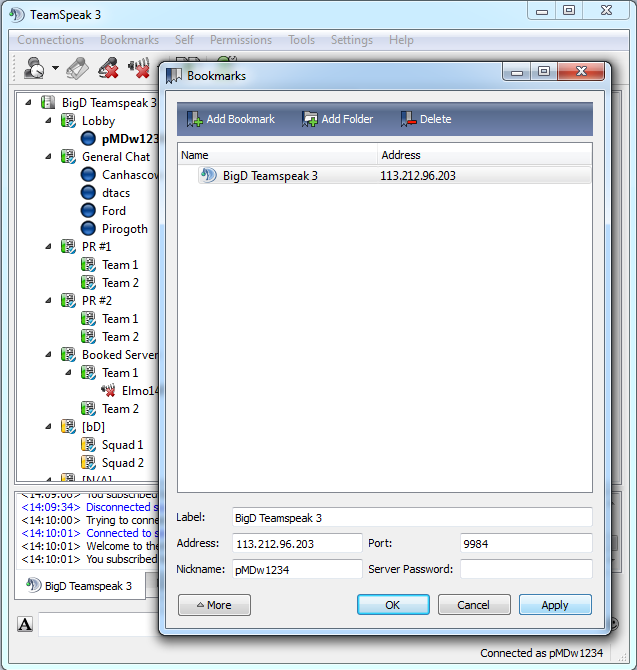Click Delete in Bookmarks toolbar
Image resolution: width=637 pixels, height=670 pixels.
click(x=426, y=119)
